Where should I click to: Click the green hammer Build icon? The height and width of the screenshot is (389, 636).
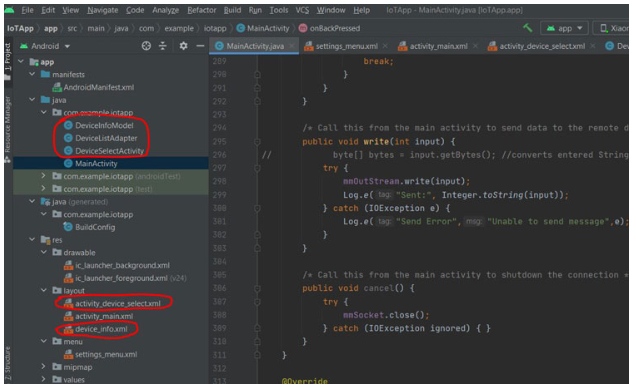pos(528,28)
